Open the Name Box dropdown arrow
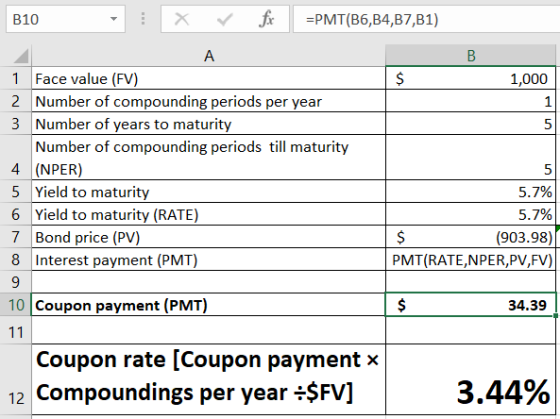The width and height of the screenshot is (560, 419). (114, 19)
